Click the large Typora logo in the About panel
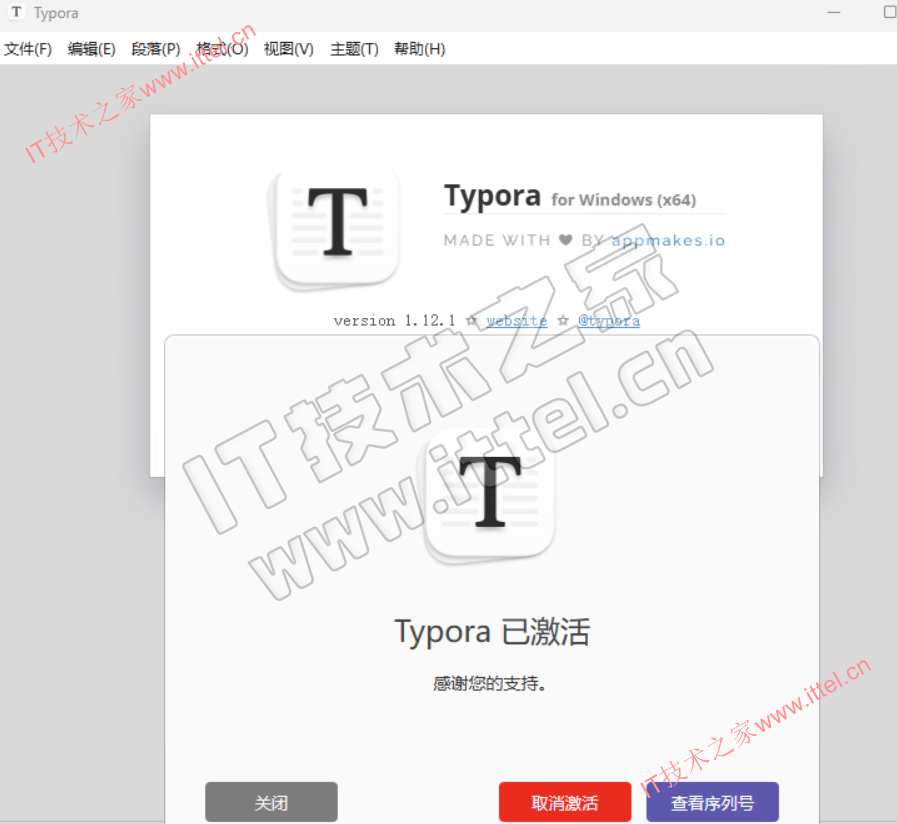Viewport: 897px width, 824px height. [x=337, y=224]
